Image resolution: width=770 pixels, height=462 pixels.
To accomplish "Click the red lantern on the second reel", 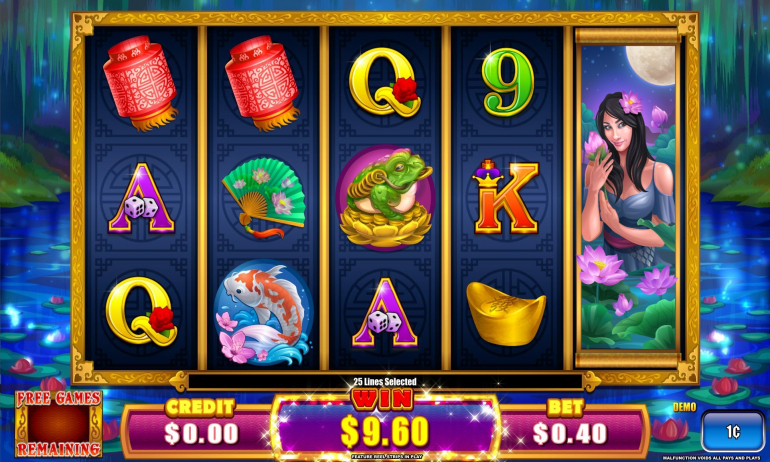I will 262,82.
